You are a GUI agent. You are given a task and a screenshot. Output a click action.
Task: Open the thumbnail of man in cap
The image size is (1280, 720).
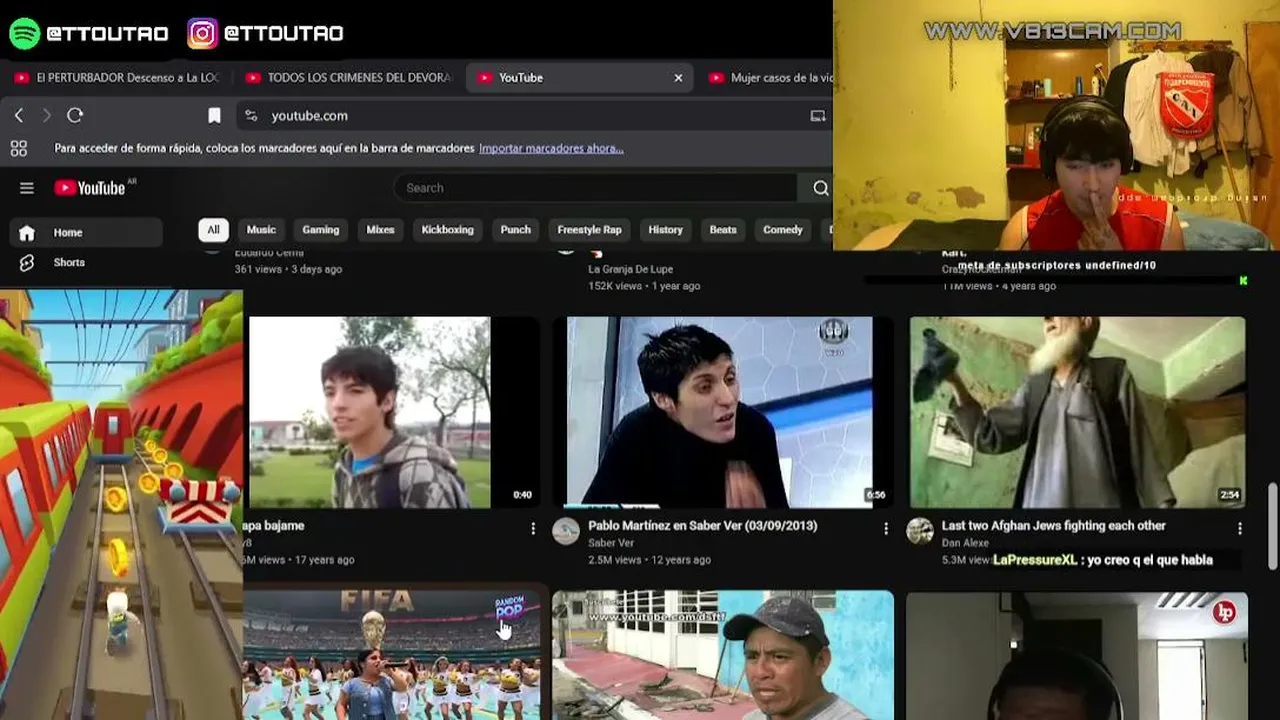tap(723, 655)
